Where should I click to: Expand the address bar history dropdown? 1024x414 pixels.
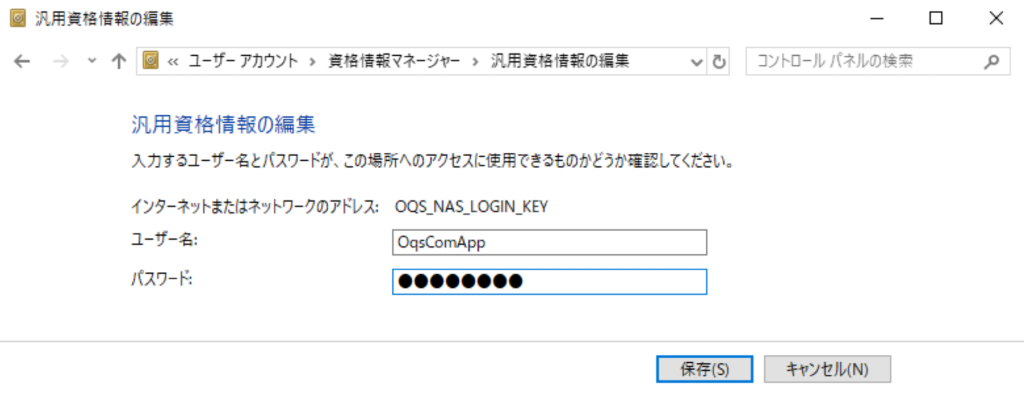pyautogui.click(x=698, y=61)
